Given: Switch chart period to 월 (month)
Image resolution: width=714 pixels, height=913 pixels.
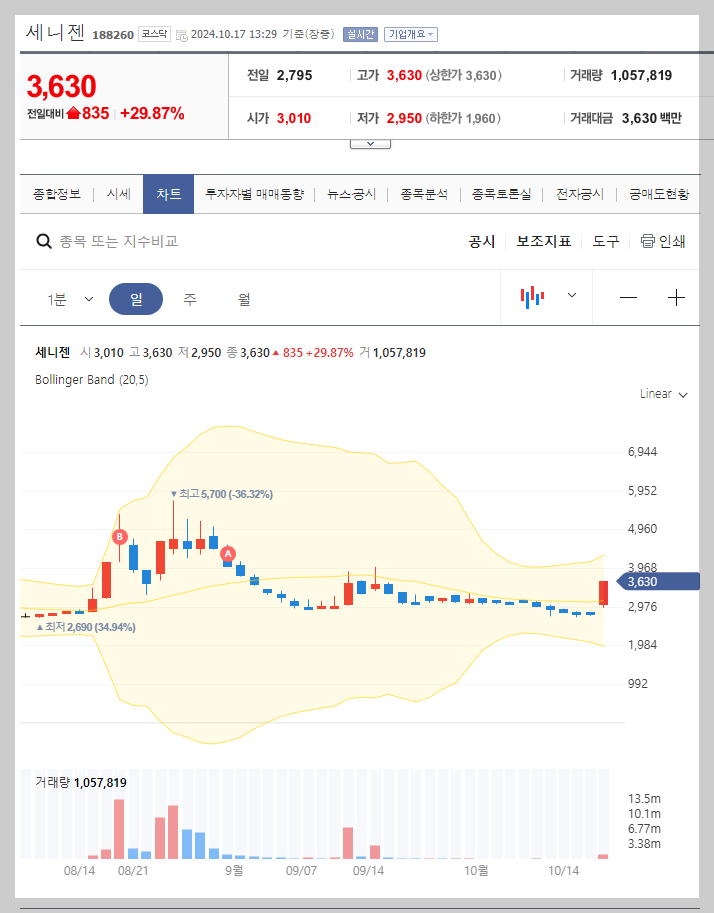Looking at the screenshot, I should point(241,298).
